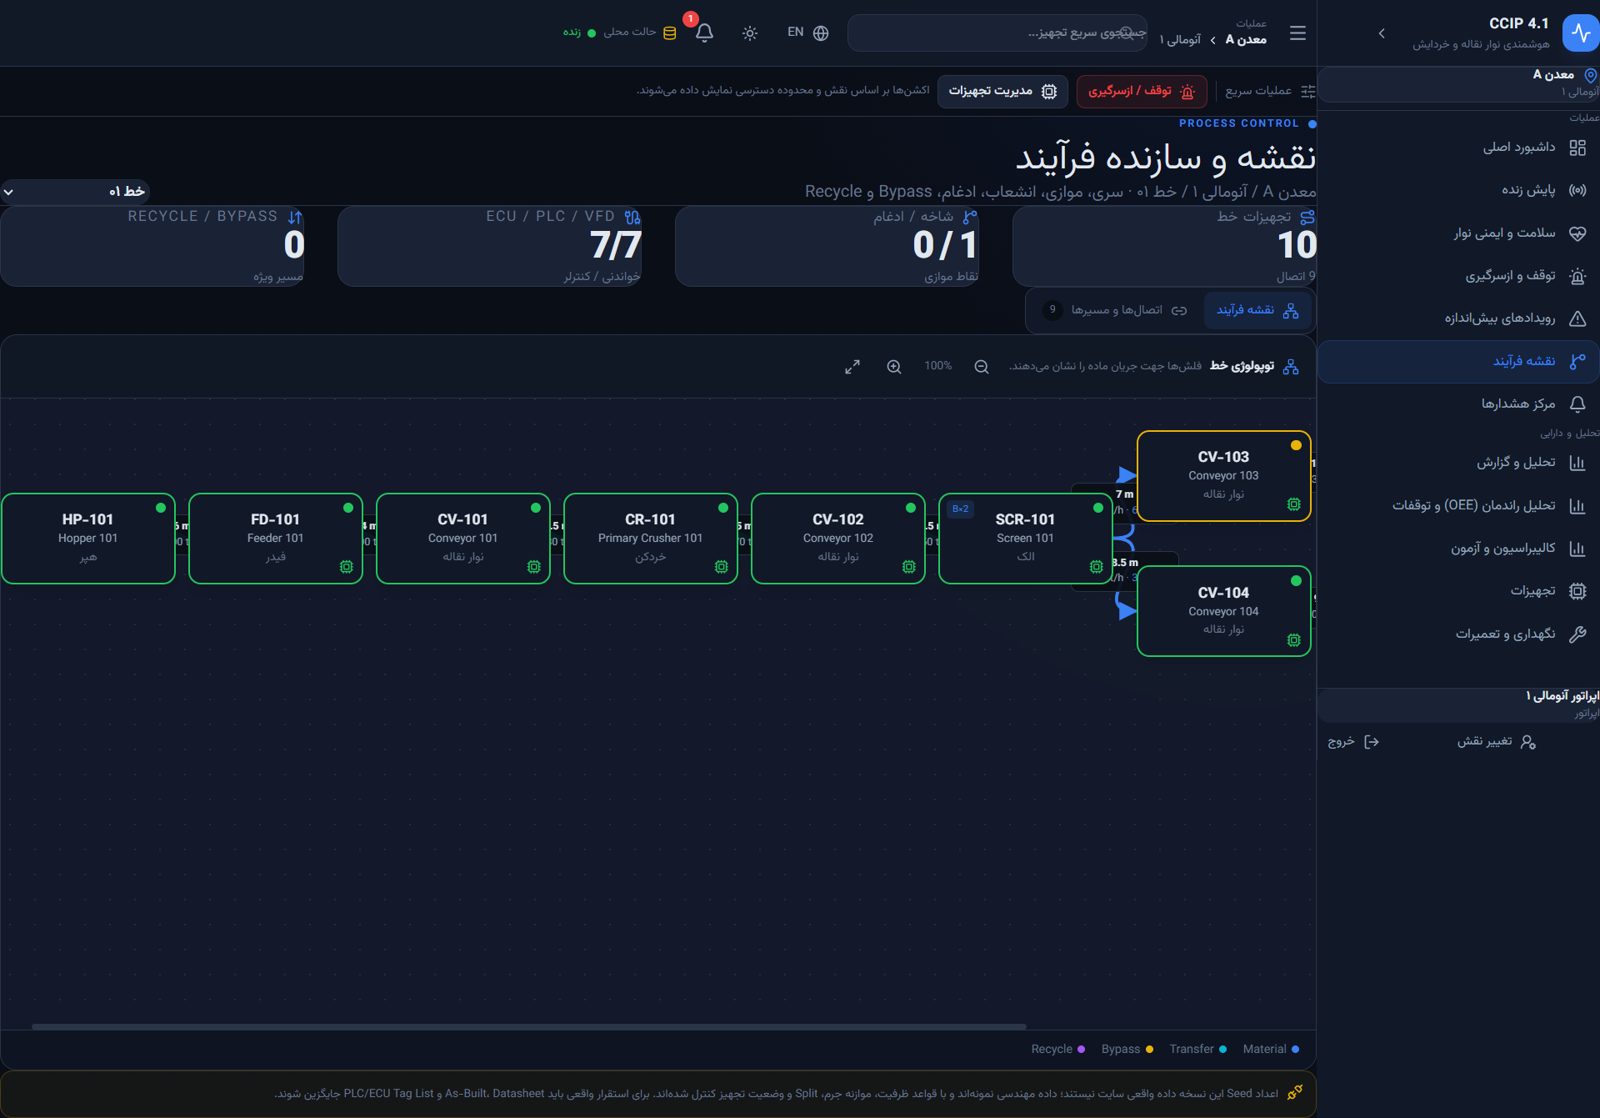This screenshot has height=1118, width=1600.
Task: Select the HP-101 Hopper node
Action: pyautogui.click(x=88, y=538)
